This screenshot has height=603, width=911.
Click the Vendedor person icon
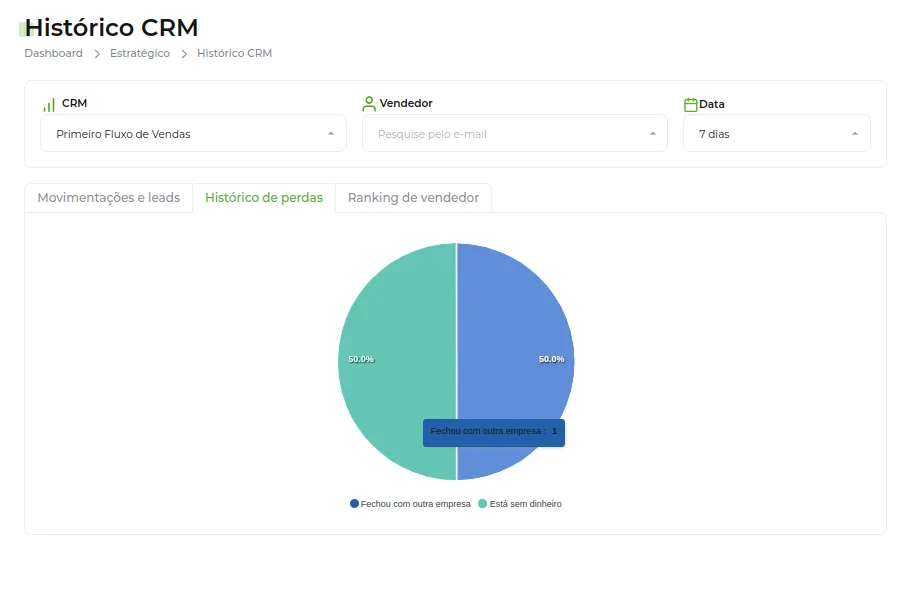368,104
